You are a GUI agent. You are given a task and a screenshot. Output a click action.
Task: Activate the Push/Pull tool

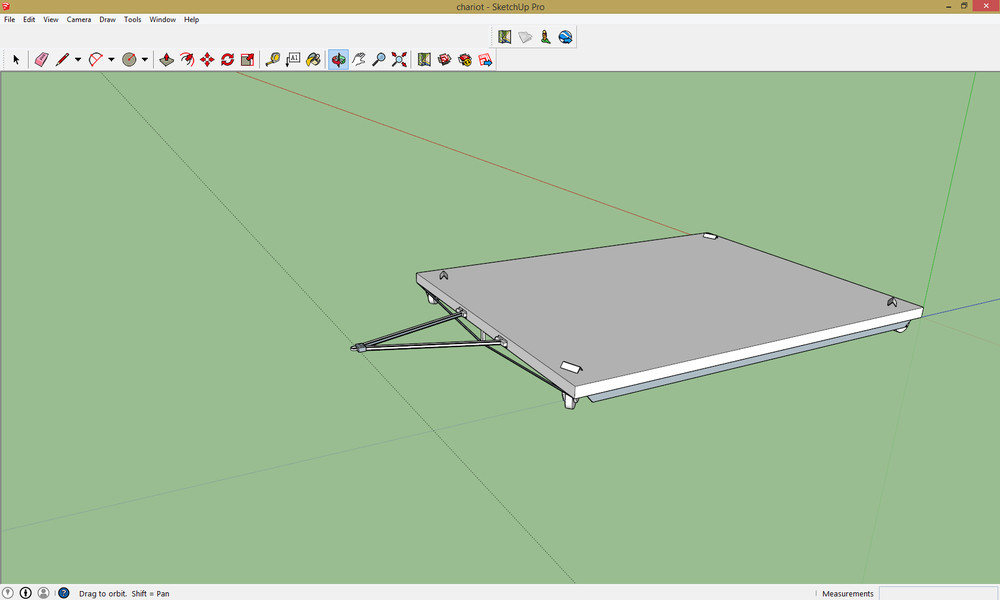(x=167, y=60)
